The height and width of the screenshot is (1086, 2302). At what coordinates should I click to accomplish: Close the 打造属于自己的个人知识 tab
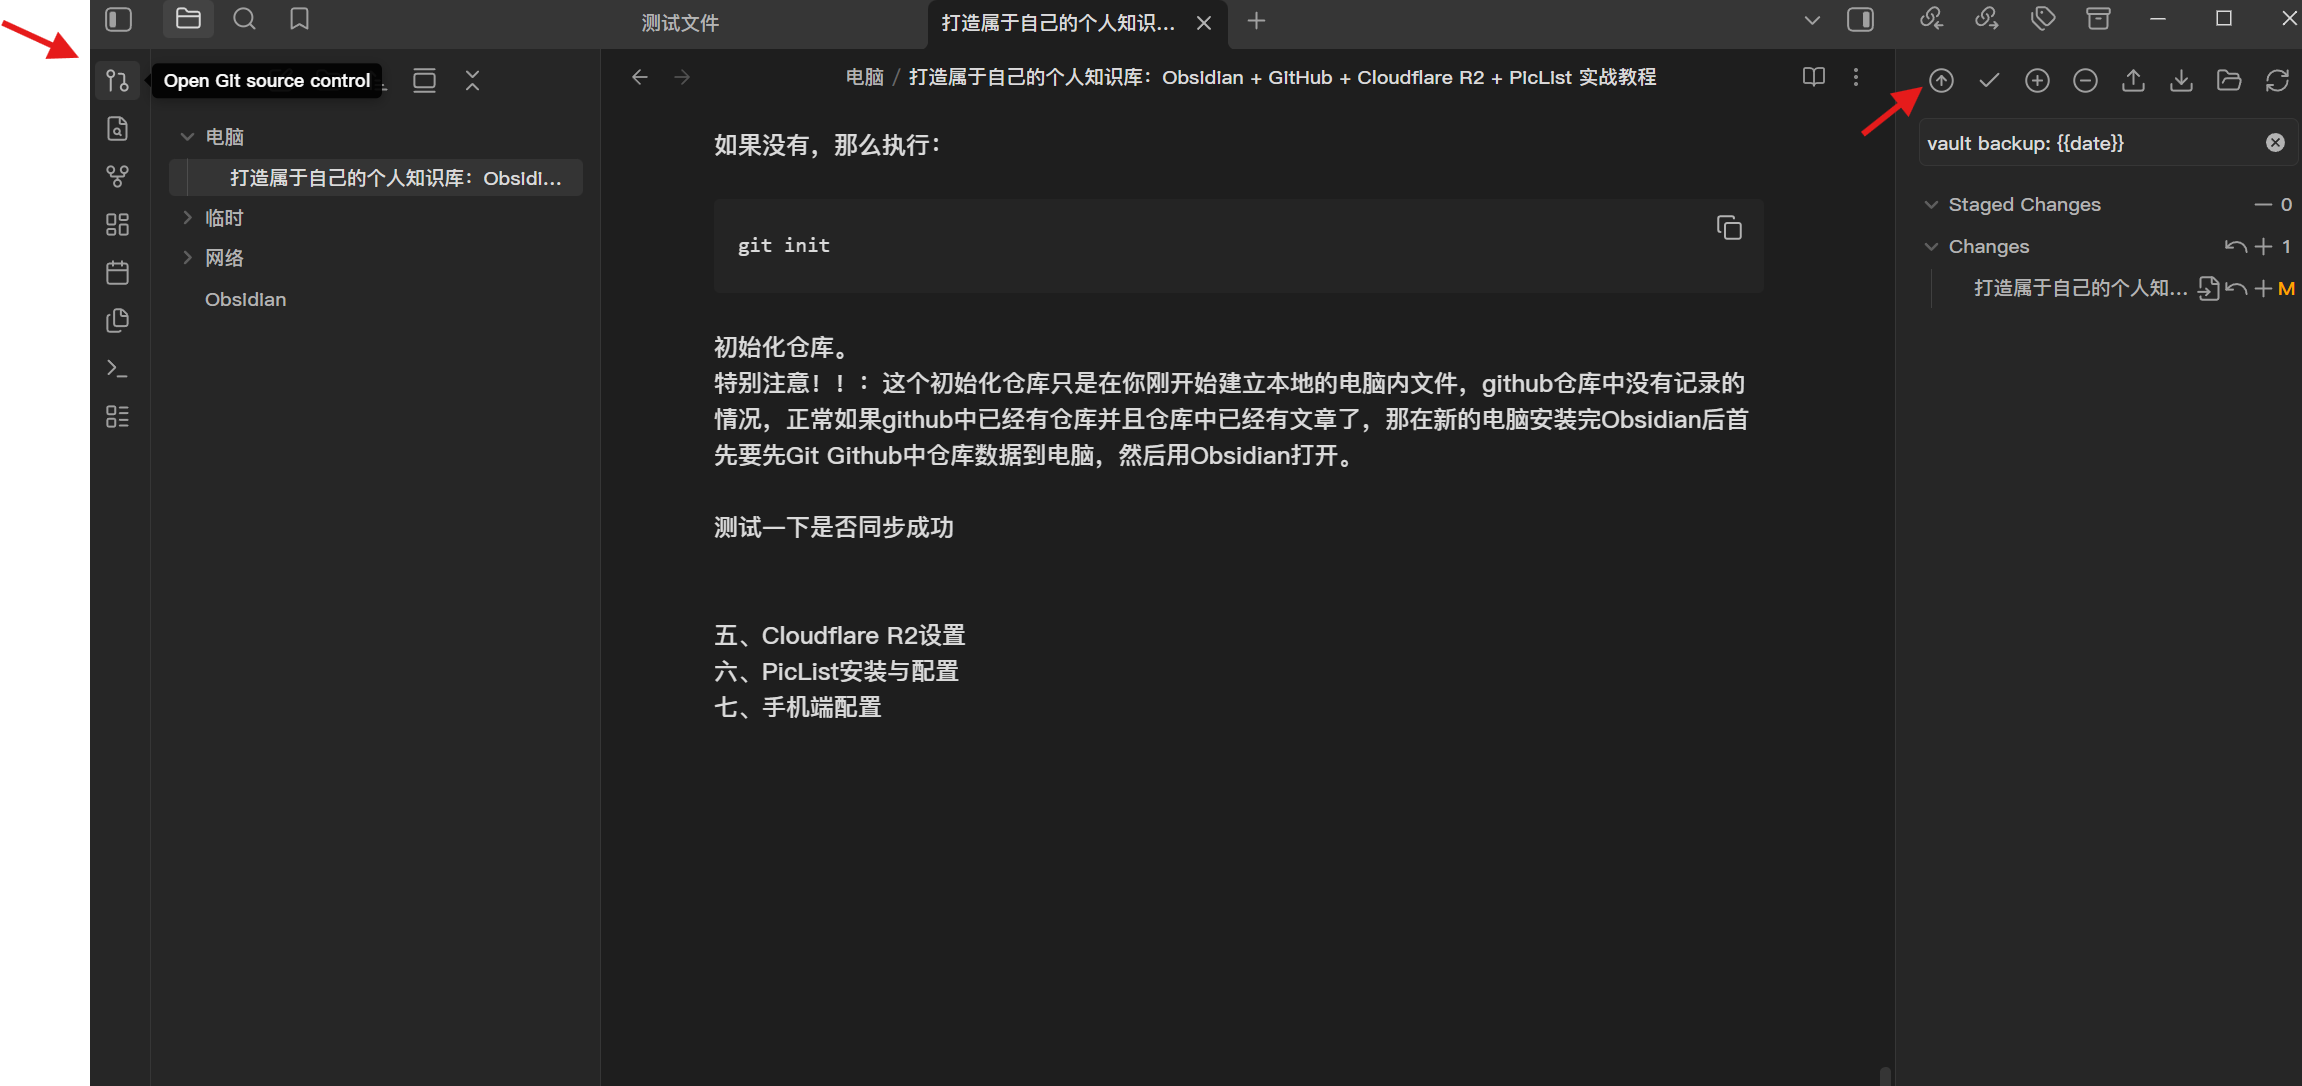pyautogui.click(x=1204, y=23)
